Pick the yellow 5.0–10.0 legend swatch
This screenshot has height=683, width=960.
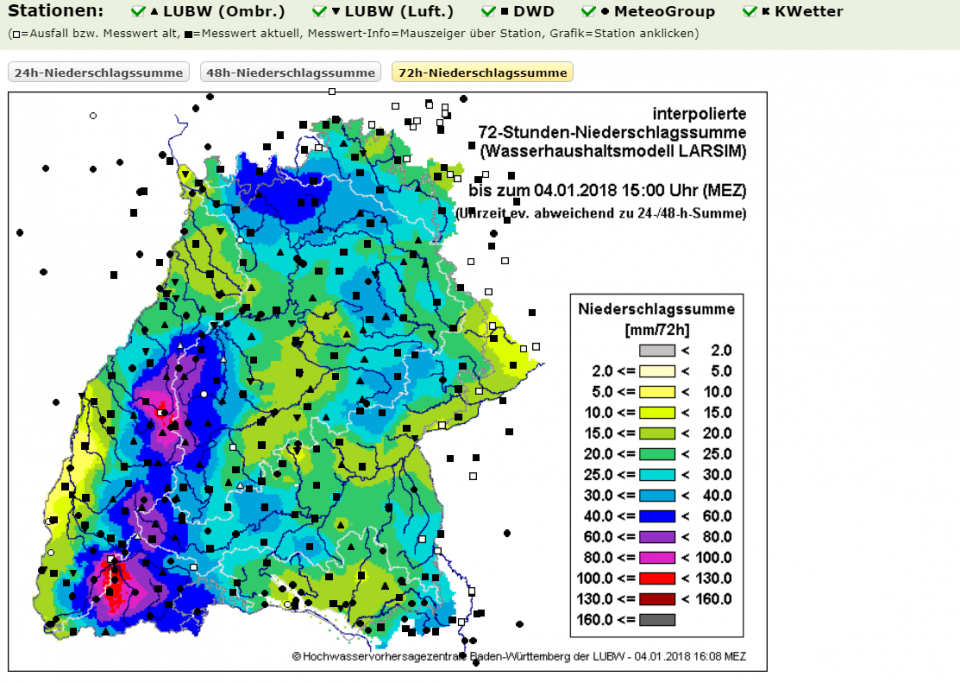(657, 392)
